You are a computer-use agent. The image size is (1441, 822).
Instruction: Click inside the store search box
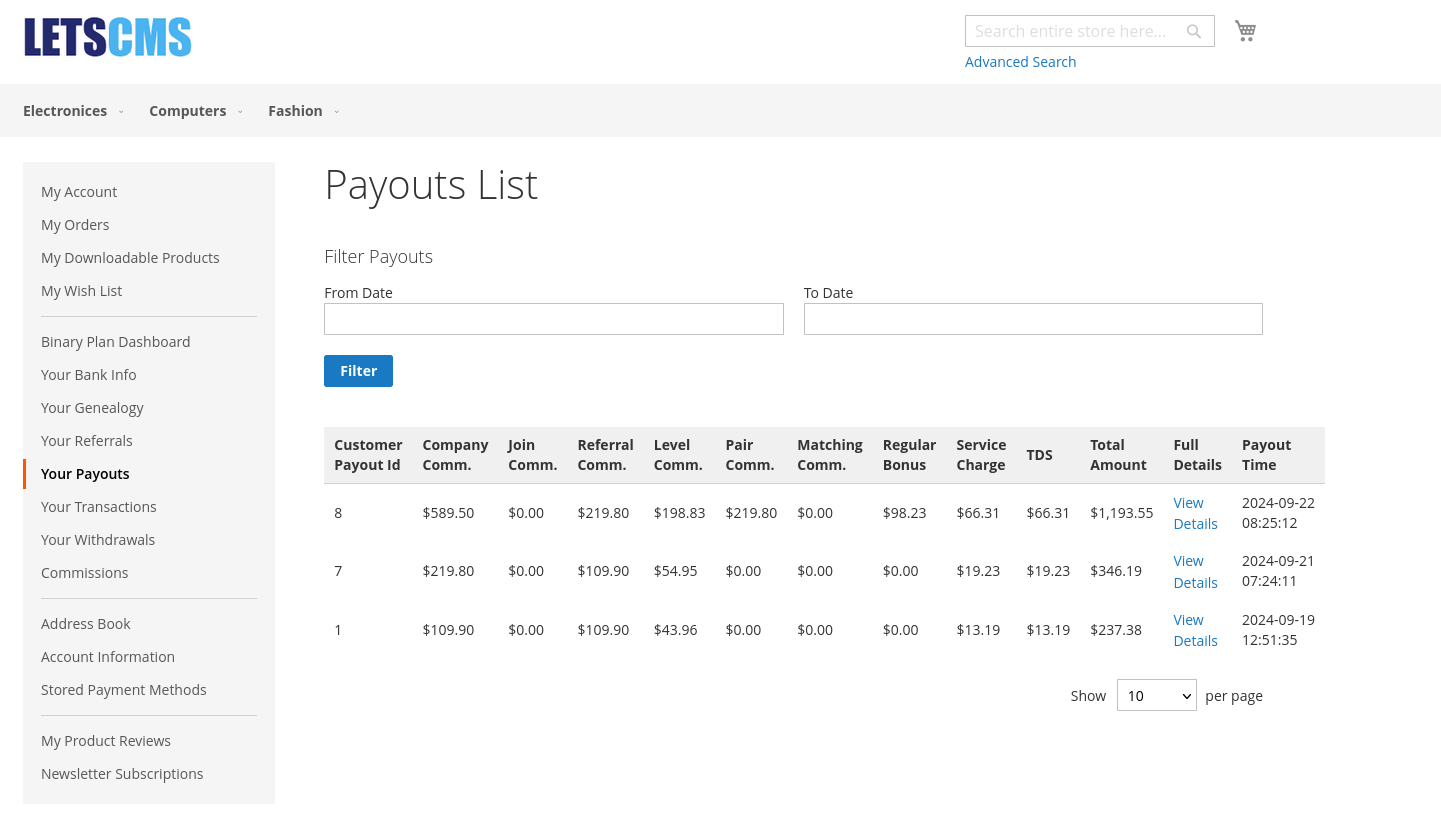click(x=1070, y=31)
